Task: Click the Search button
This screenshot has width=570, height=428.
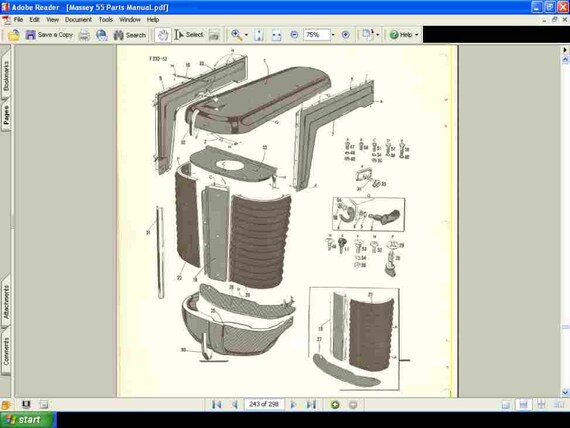Action: coord(129,35)
